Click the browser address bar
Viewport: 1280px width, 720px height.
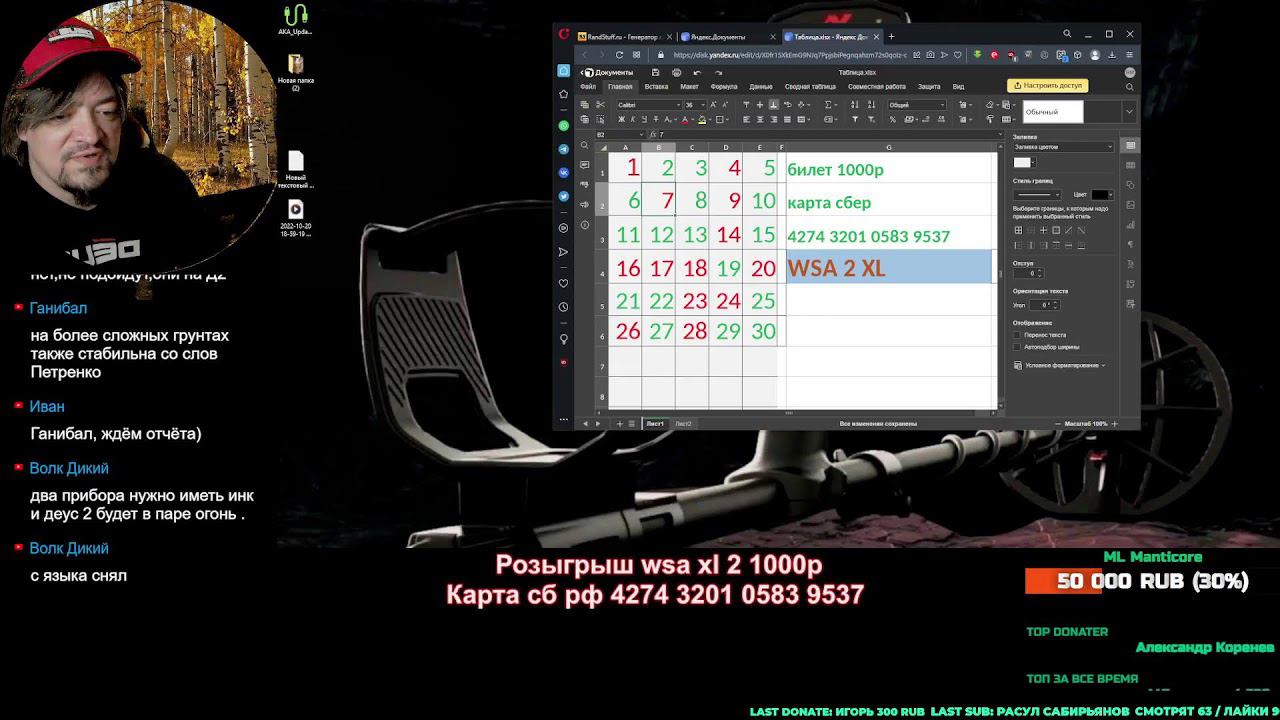click(x=790, y=55)
